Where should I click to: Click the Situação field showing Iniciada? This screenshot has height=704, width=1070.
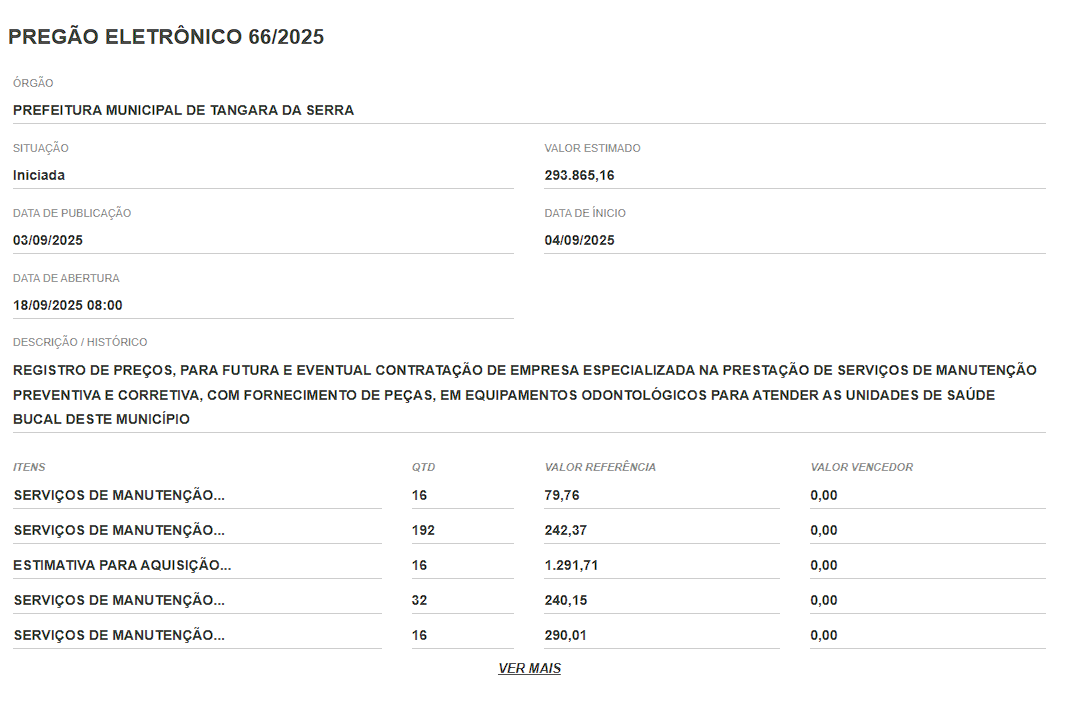pos(39,175)
